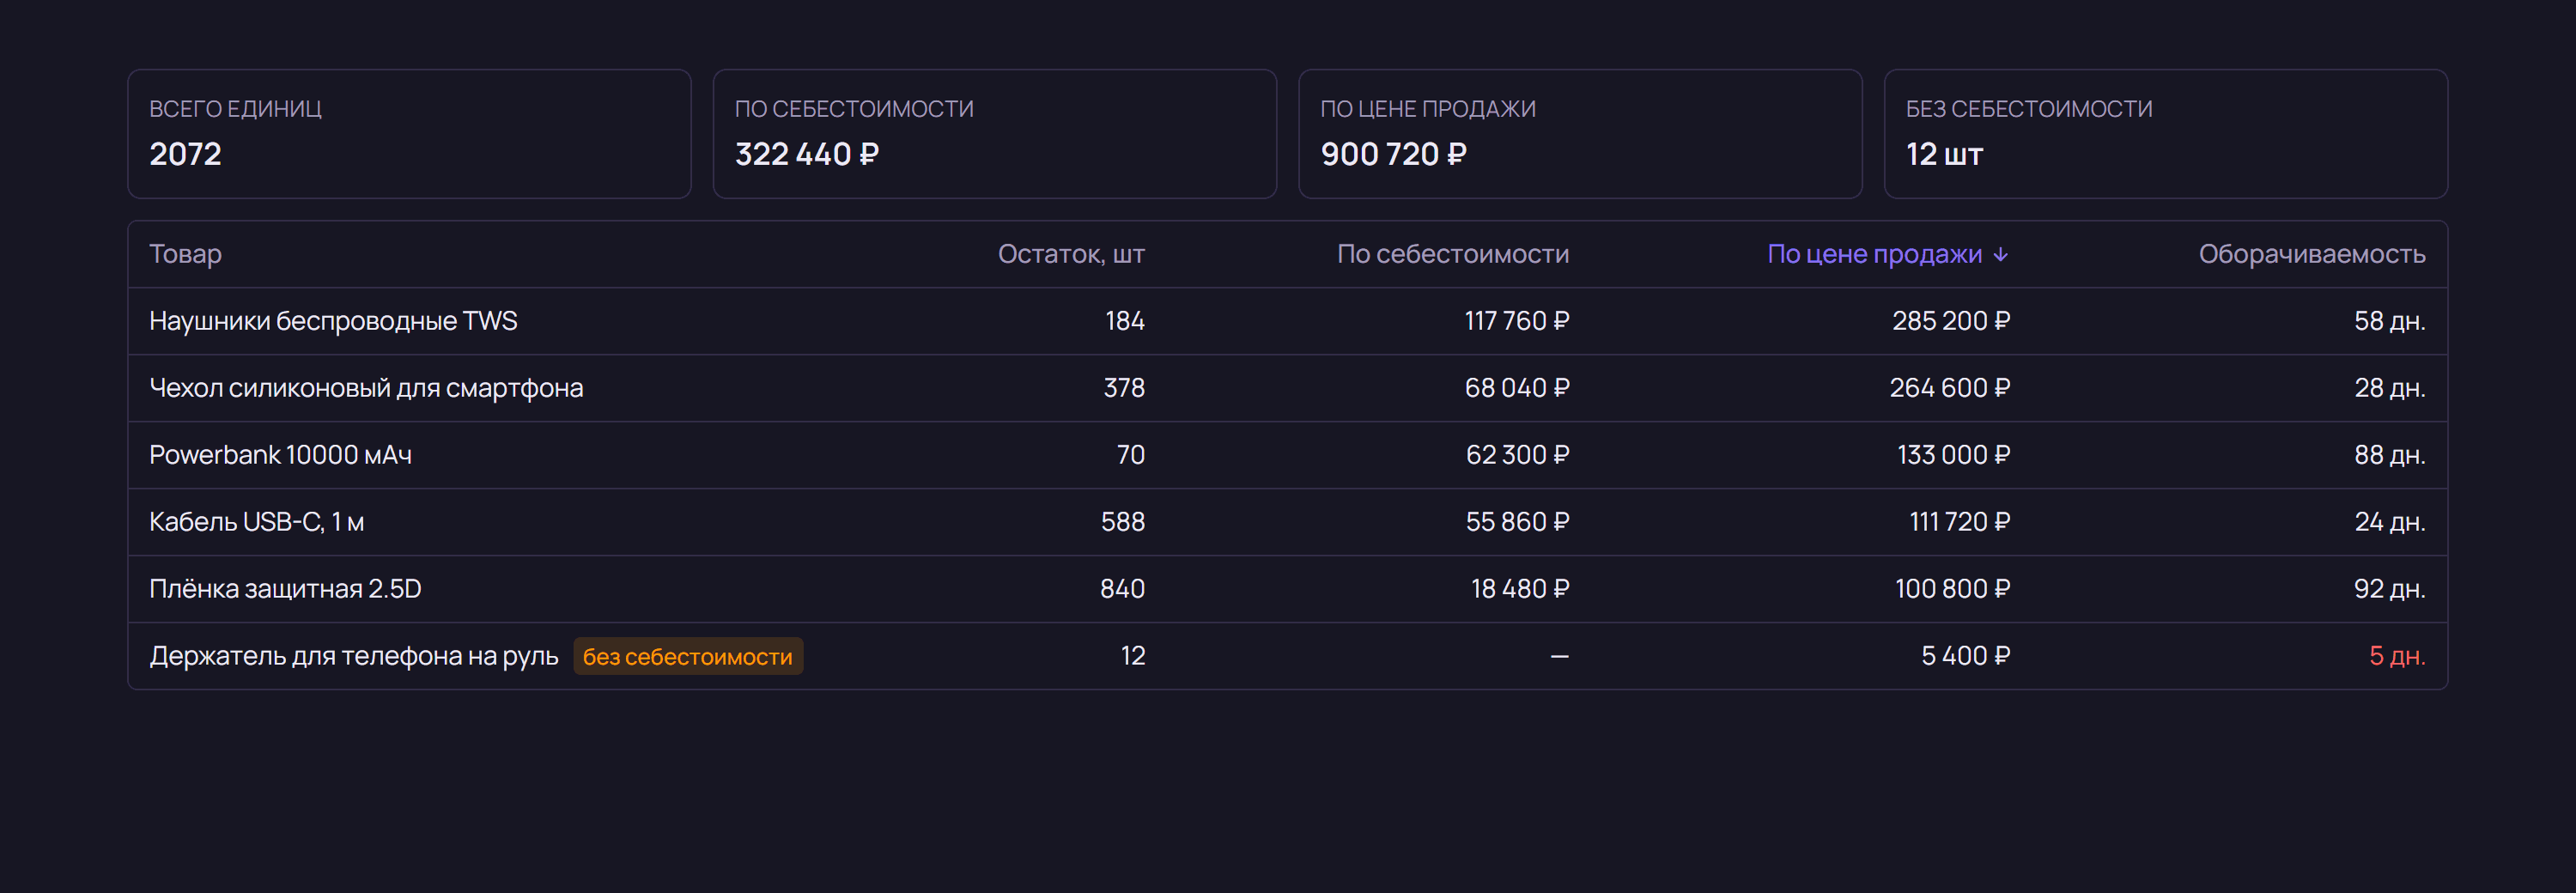Open Держатель для телефона на руль row

click(1288, 656)
